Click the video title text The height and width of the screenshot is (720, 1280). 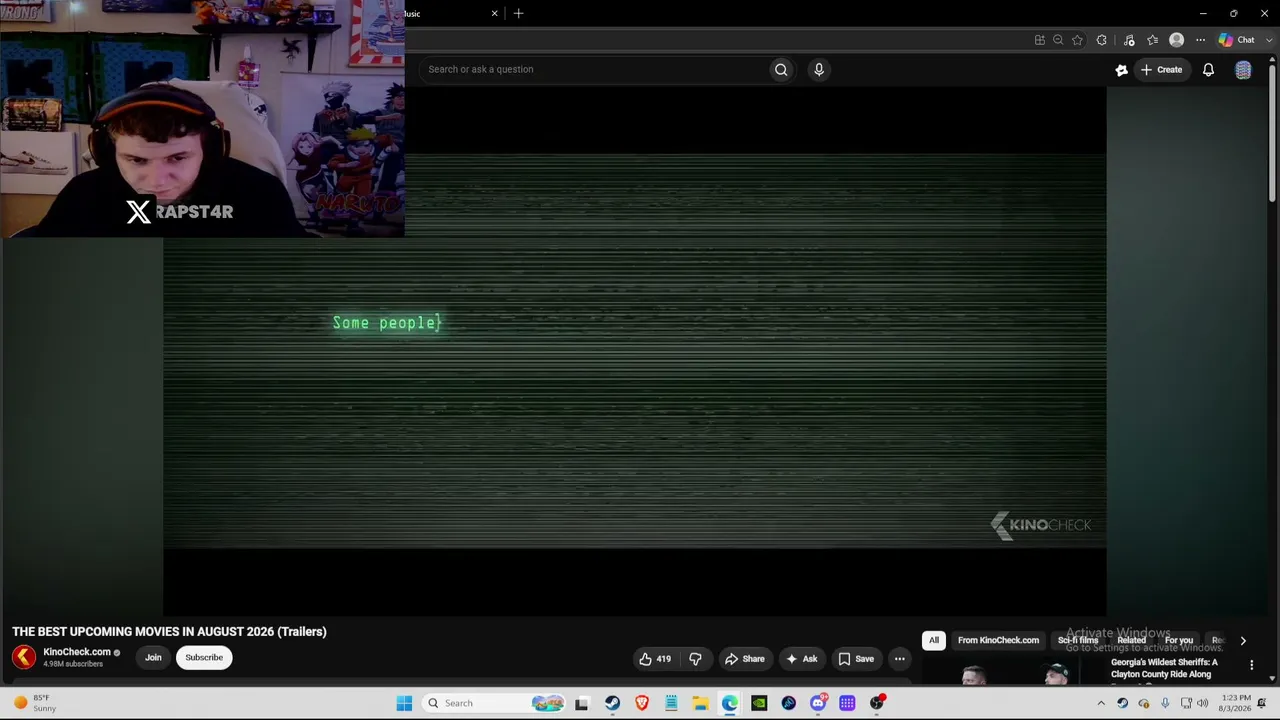[x=170, y=632]
